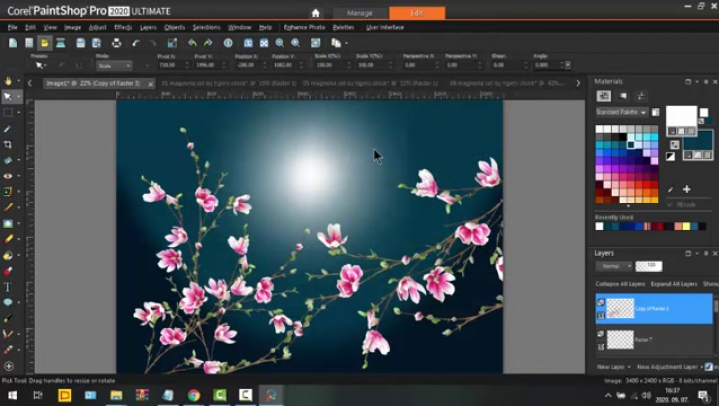Click the Print icon in toolbar
This screenshot has width=719, height=406.
click(x=117, y=43)
